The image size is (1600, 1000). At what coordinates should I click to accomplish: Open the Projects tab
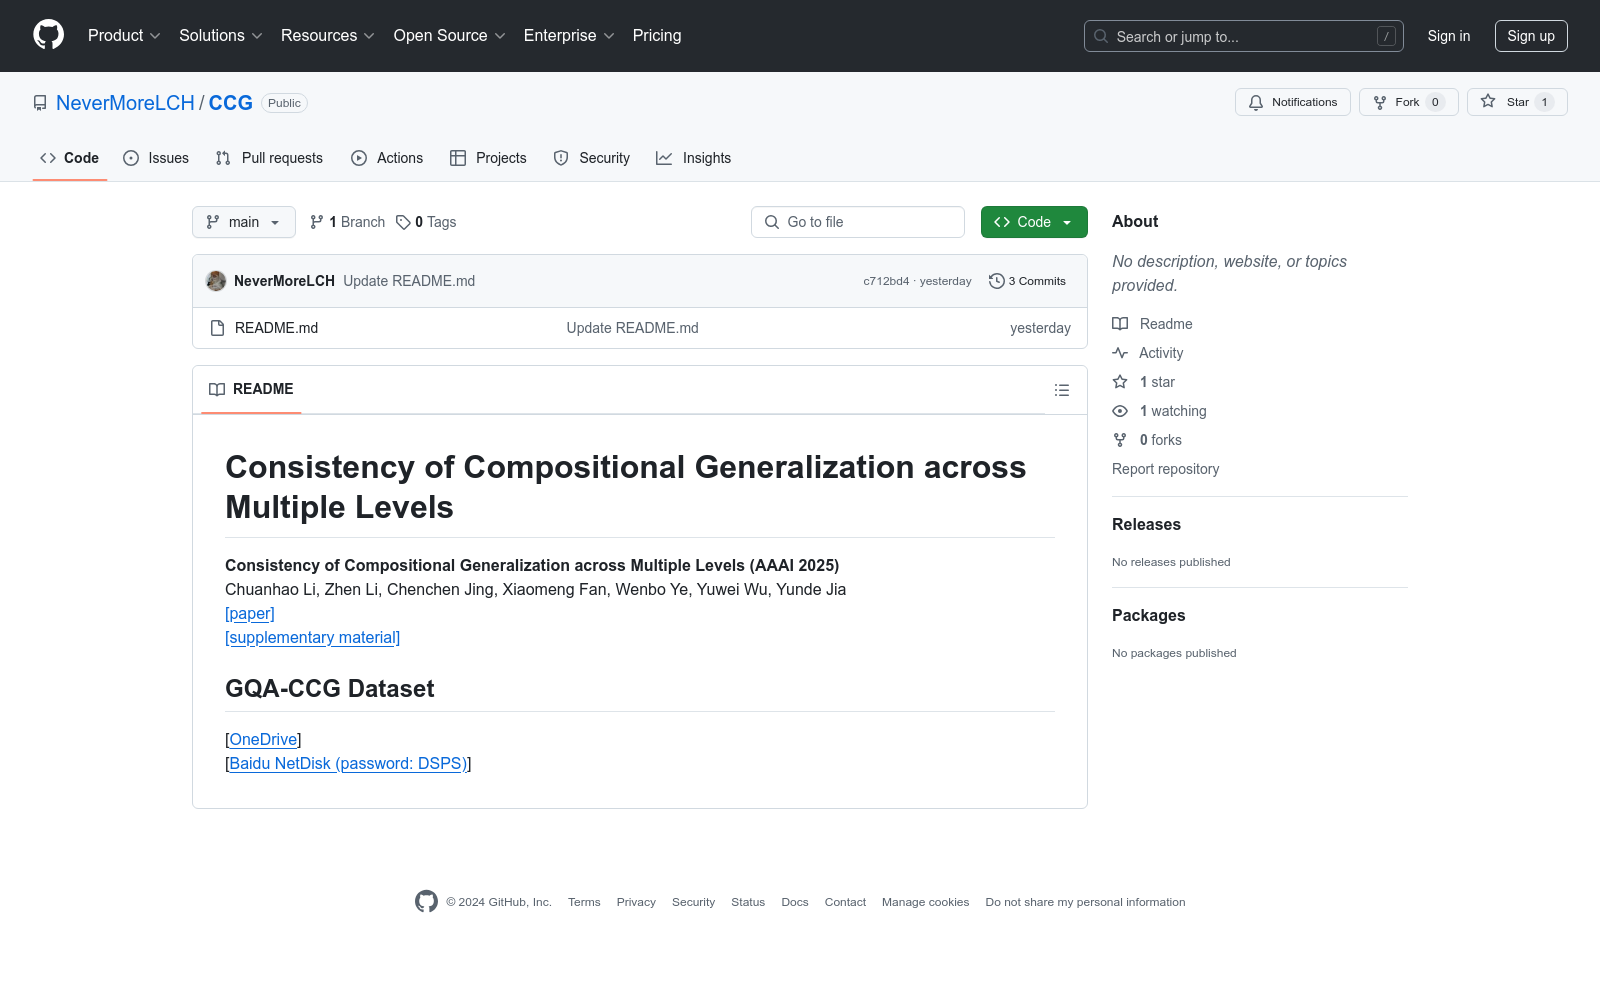pos(488,158)
